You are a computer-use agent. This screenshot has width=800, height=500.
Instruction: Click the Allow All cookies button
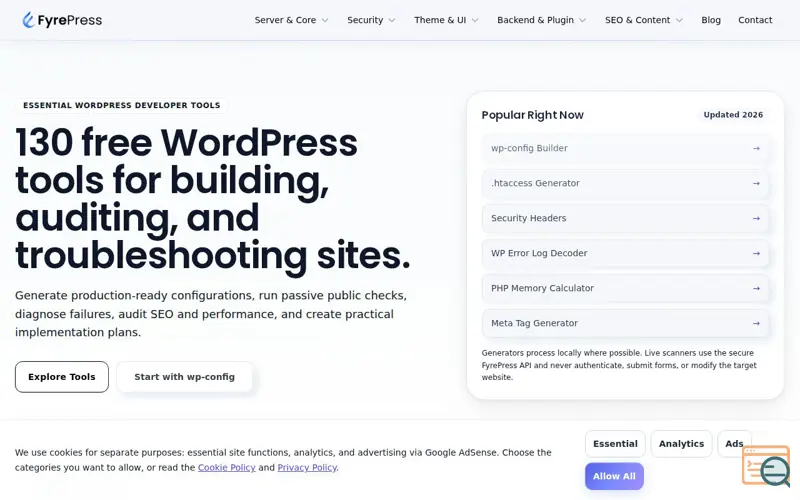[614, 476]
